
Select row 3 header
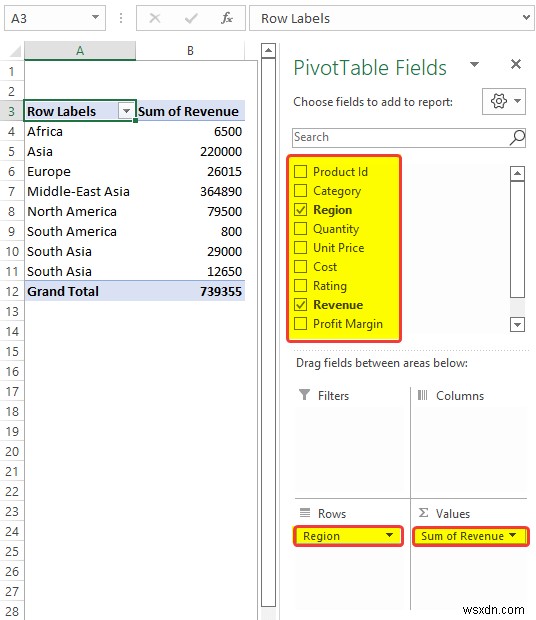[x=12, y=111]
